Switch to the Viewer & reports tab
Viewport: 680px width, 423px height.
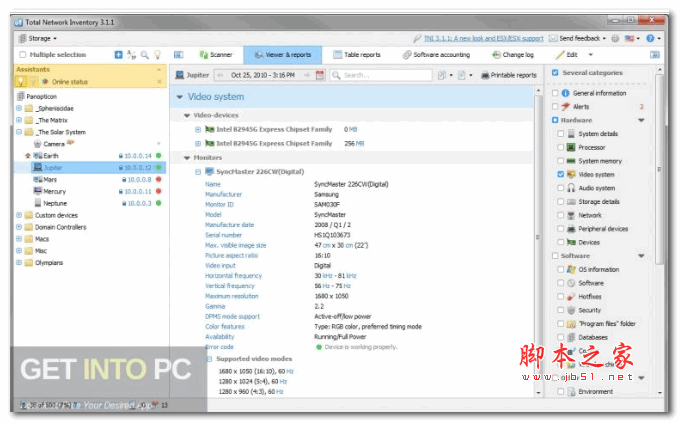(x=283, y=55)
